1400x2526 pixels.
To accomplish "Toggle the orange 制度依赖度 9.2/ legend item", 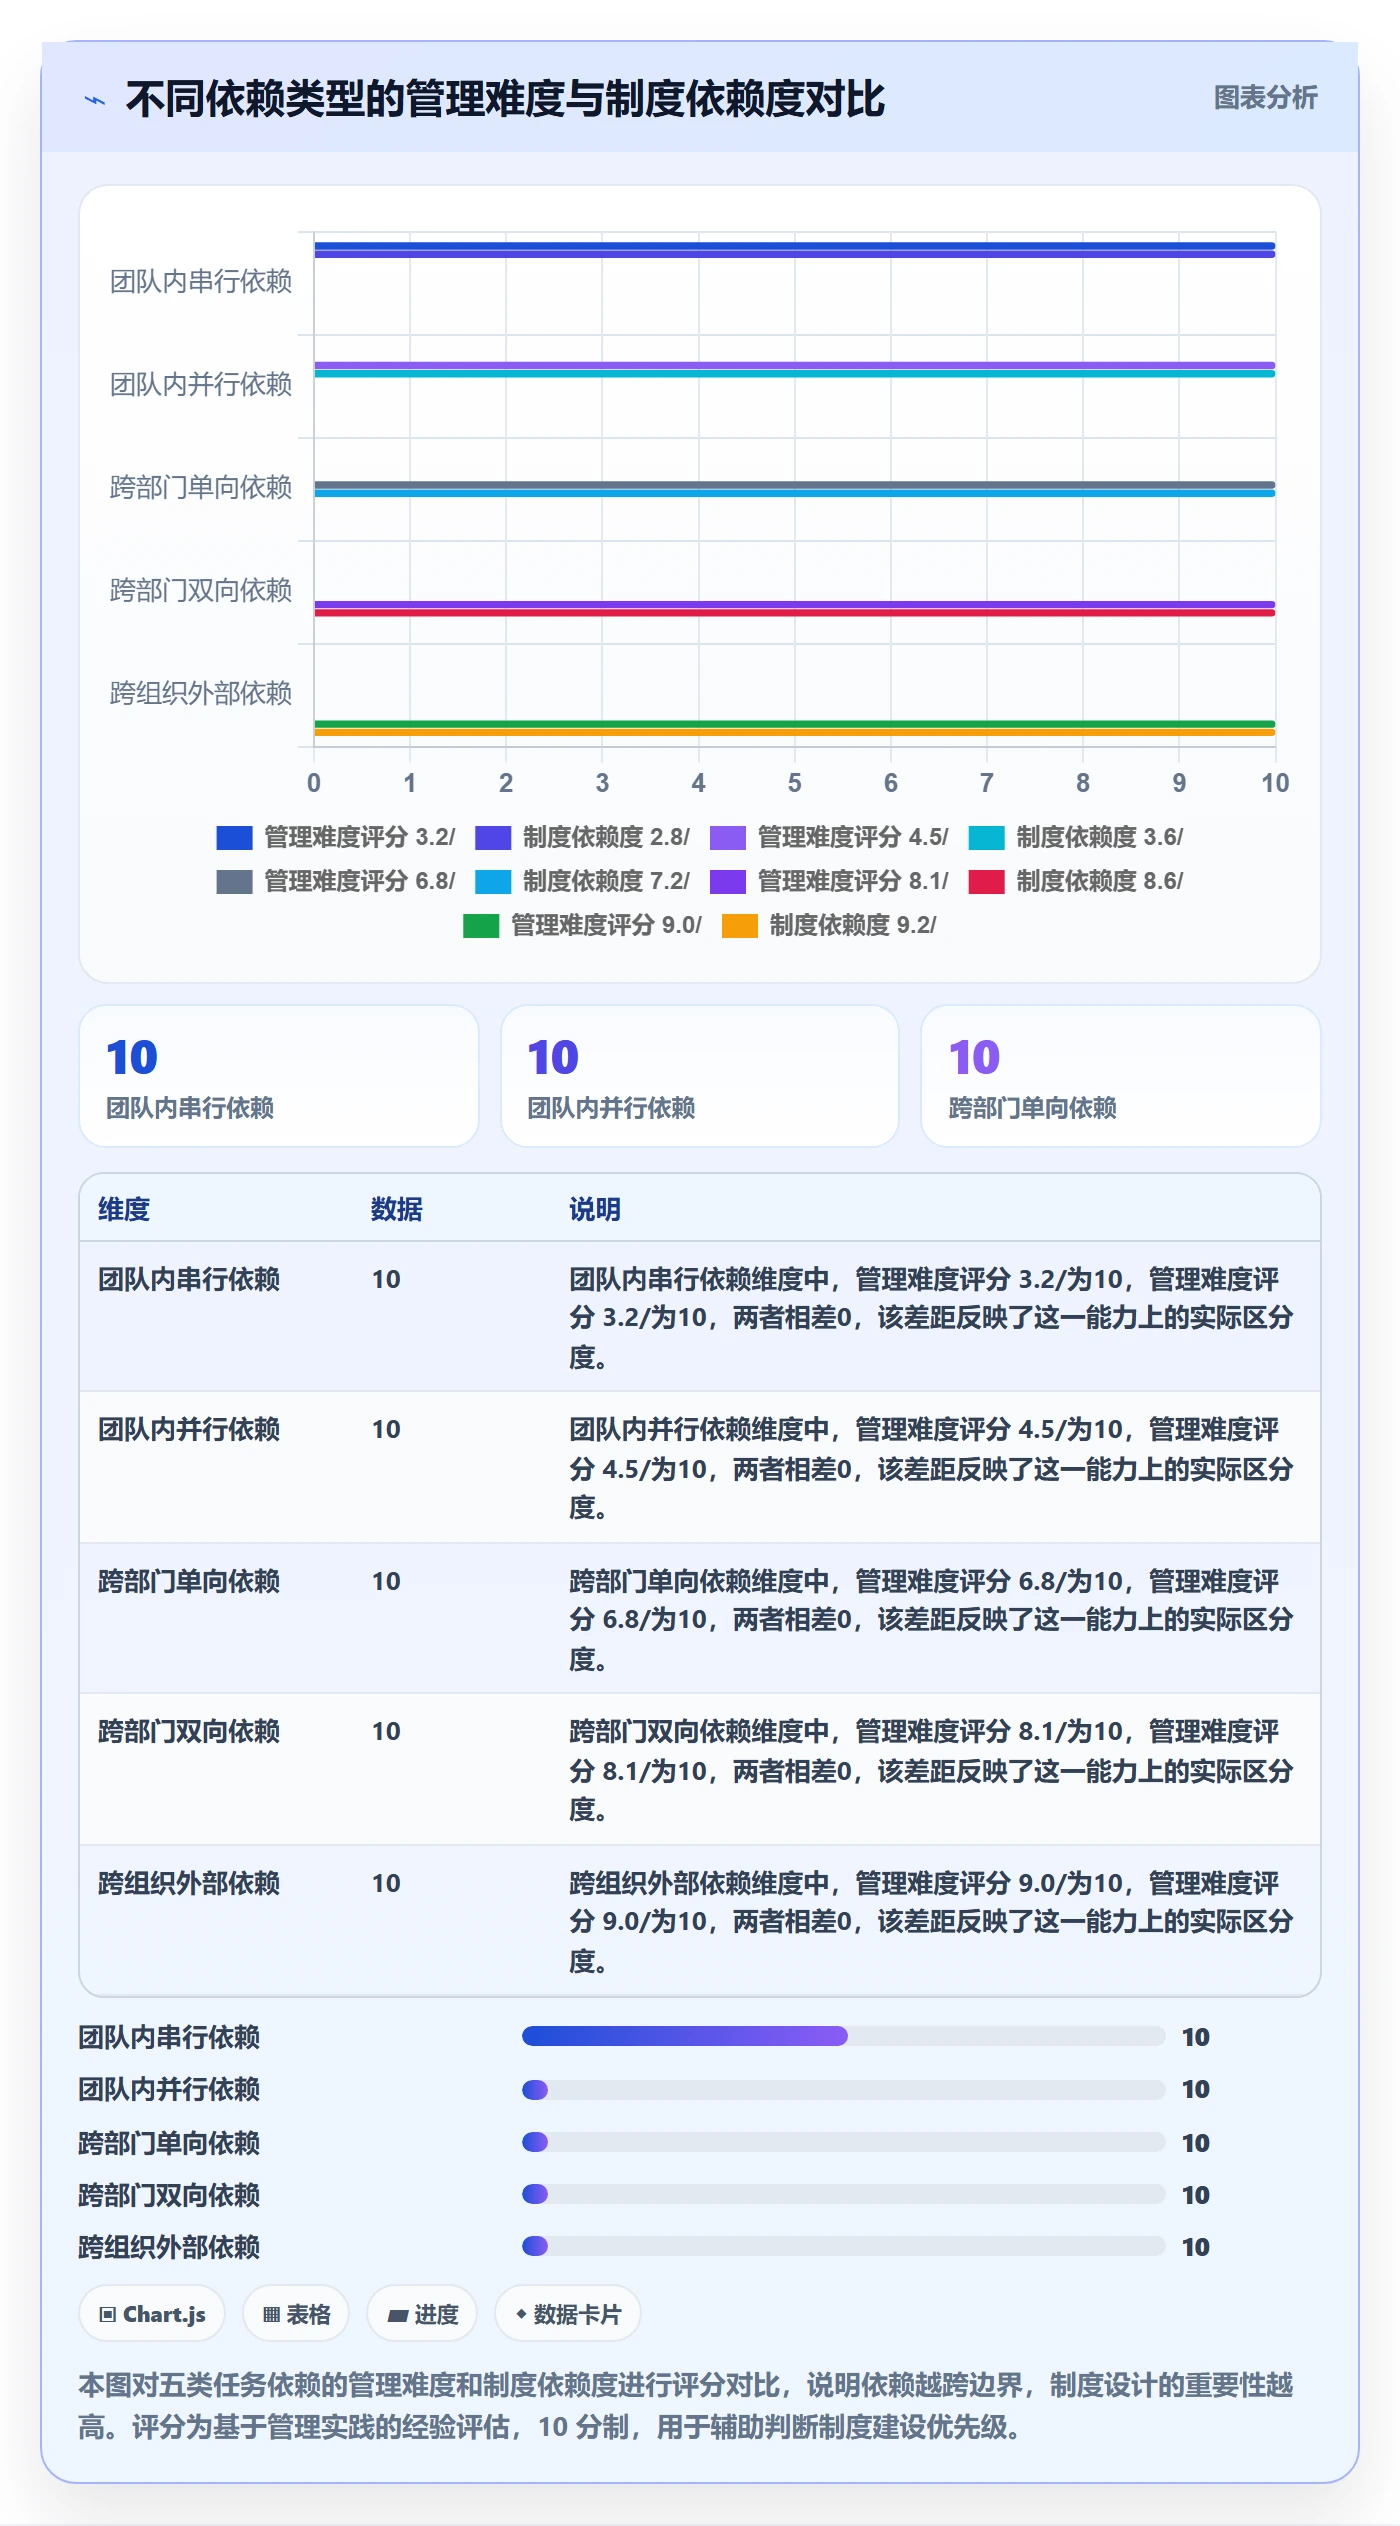I will pos(829,925).
